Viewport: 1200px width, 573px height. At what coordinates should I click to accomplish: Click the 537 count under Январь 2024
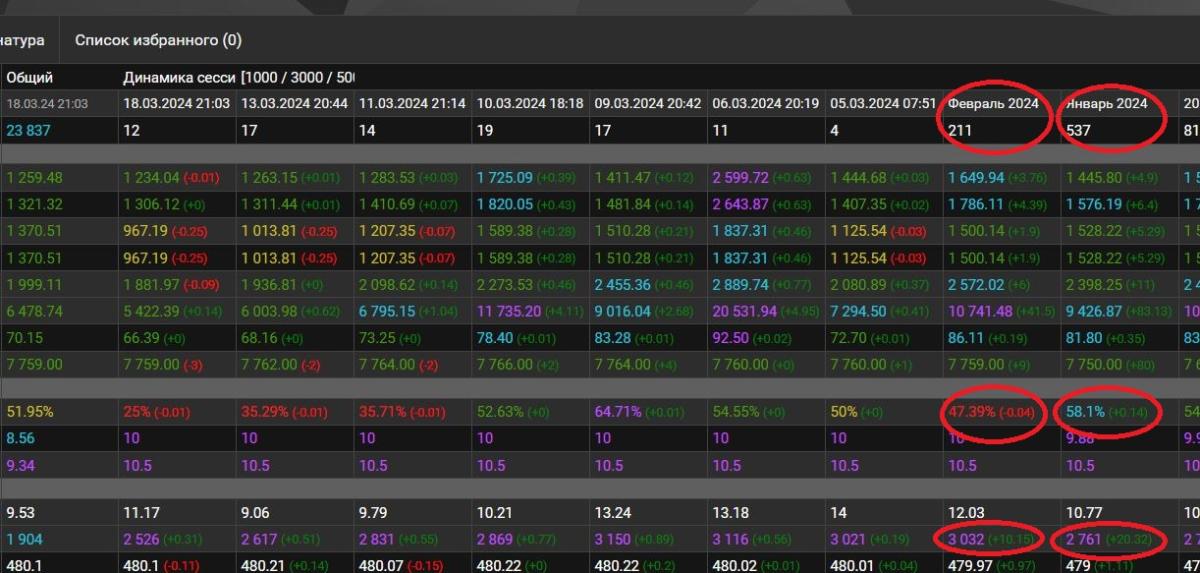coord(1078,130)
